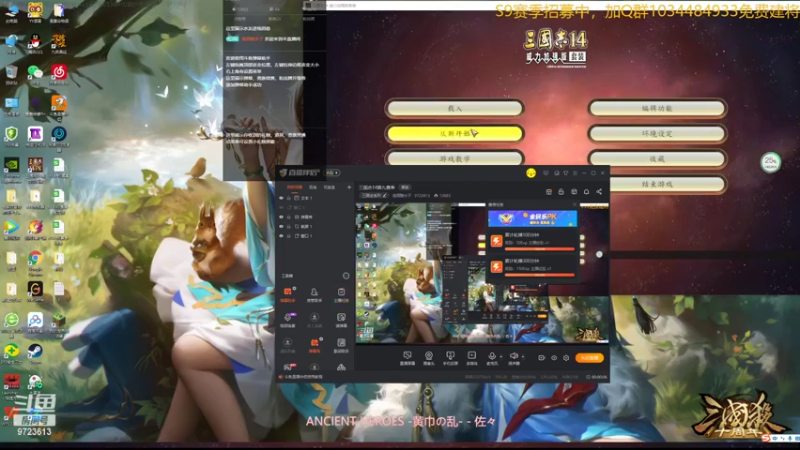Screen dimensions: 800x450
Task: Toggle the mode switch beside the app logo
Action: click(x=332, y=173)
